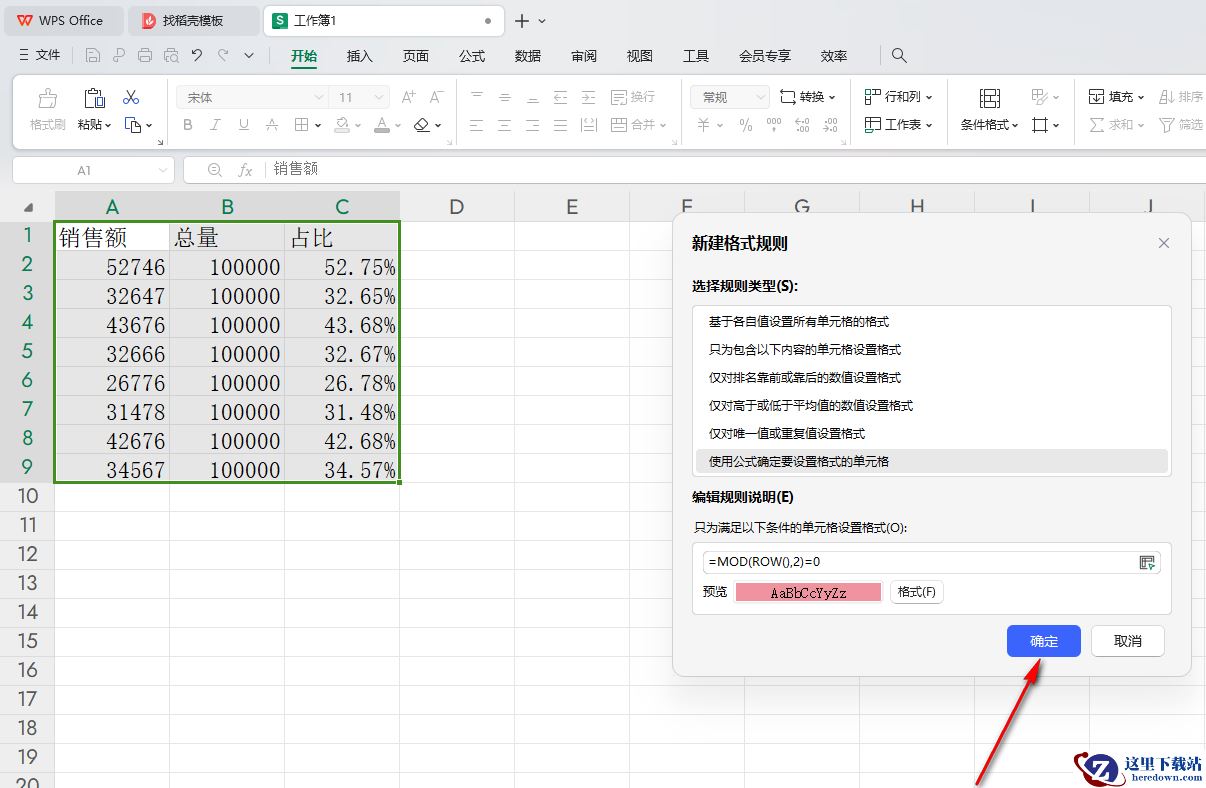1206x788 pixels.
Task: Click the fill color bucket icon
Action: click(x=342, y=125)
